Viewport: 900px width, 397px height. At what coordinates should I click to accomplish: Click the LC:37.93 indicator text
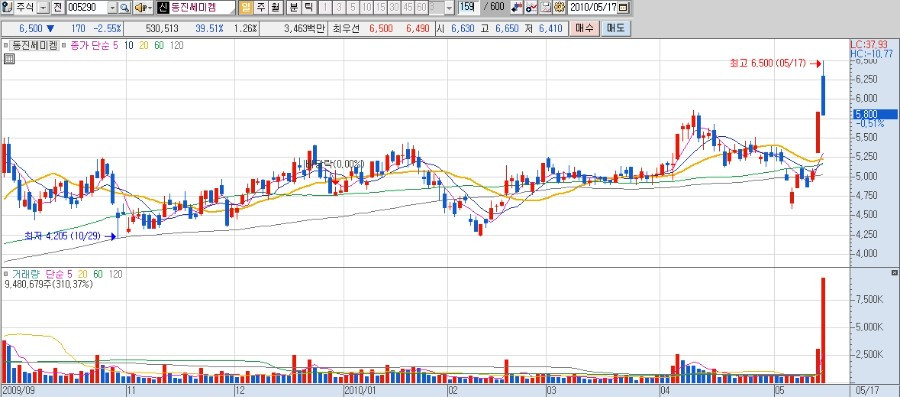click(x=868, y=44)
